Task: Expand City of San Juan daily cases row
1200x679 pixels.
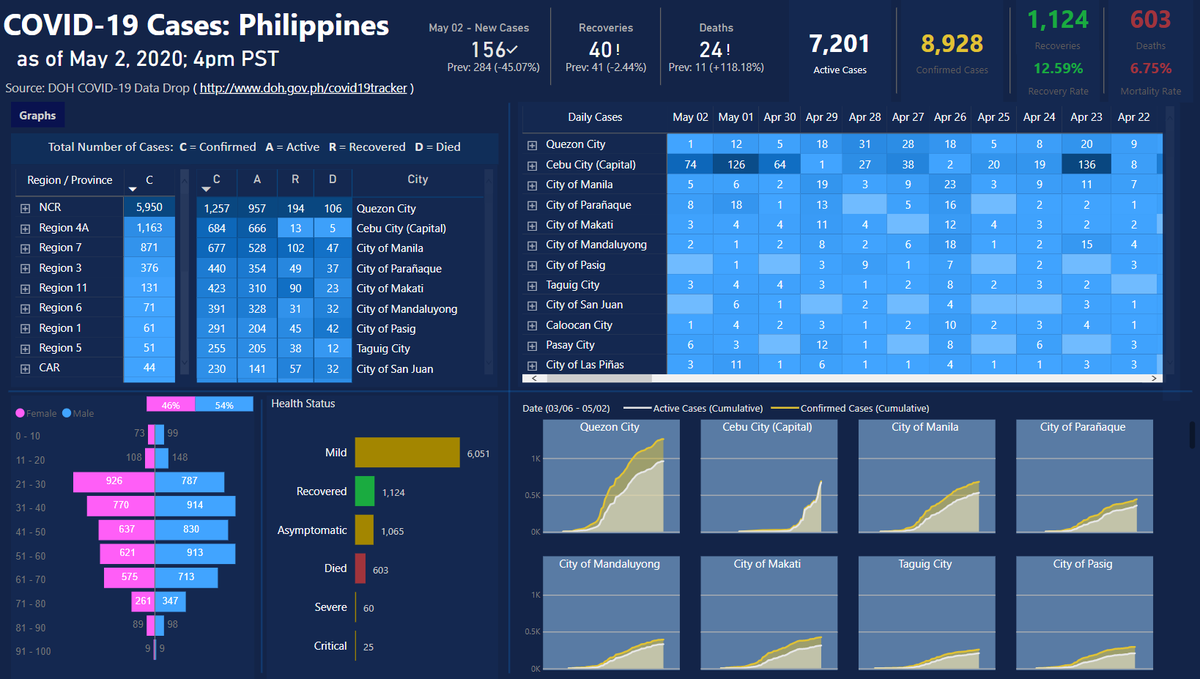Action: coord(532,305)
